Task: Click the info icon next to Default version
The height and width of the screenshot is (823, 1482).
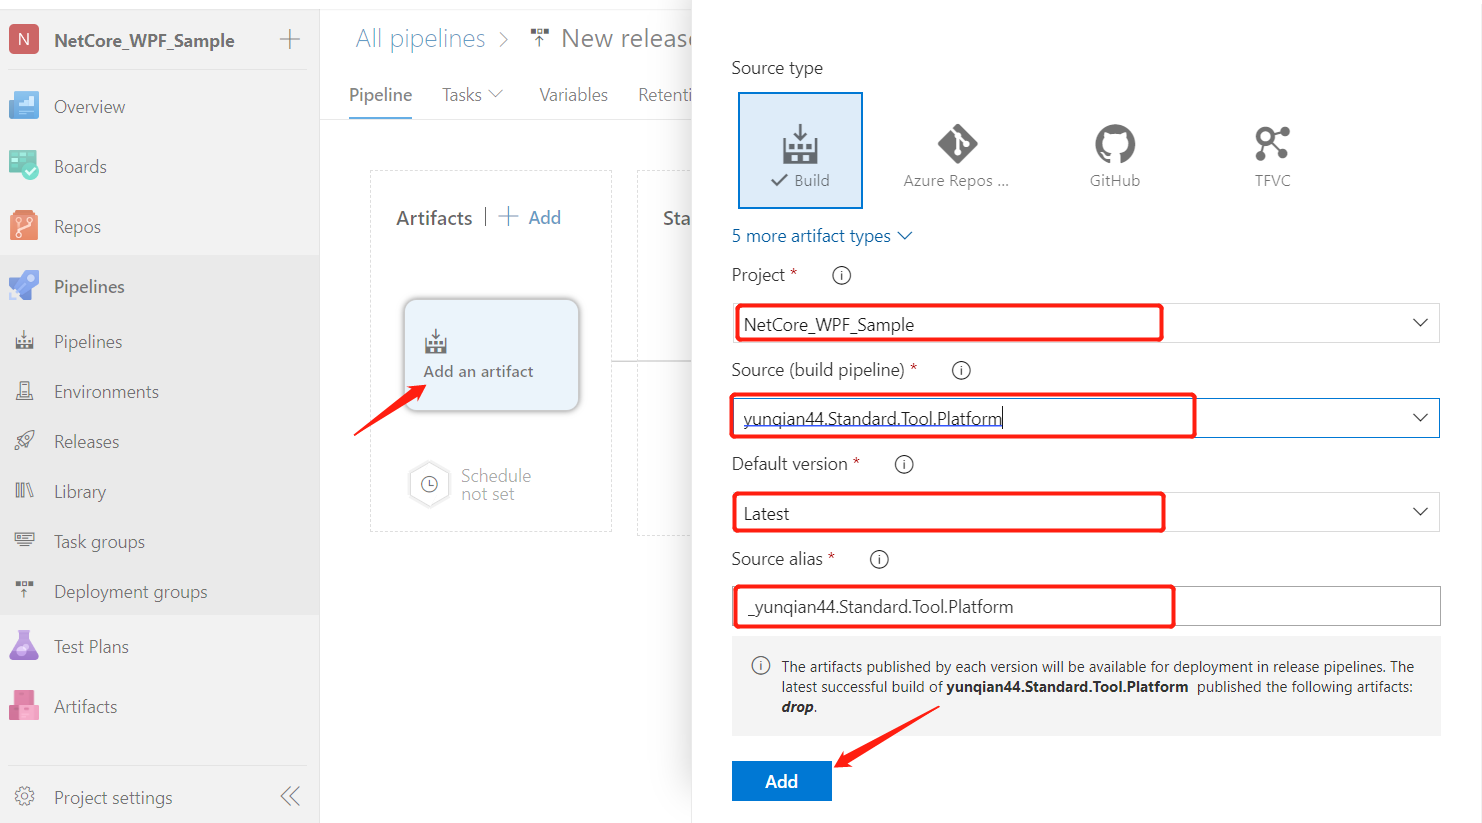Action: coord(904,464)
